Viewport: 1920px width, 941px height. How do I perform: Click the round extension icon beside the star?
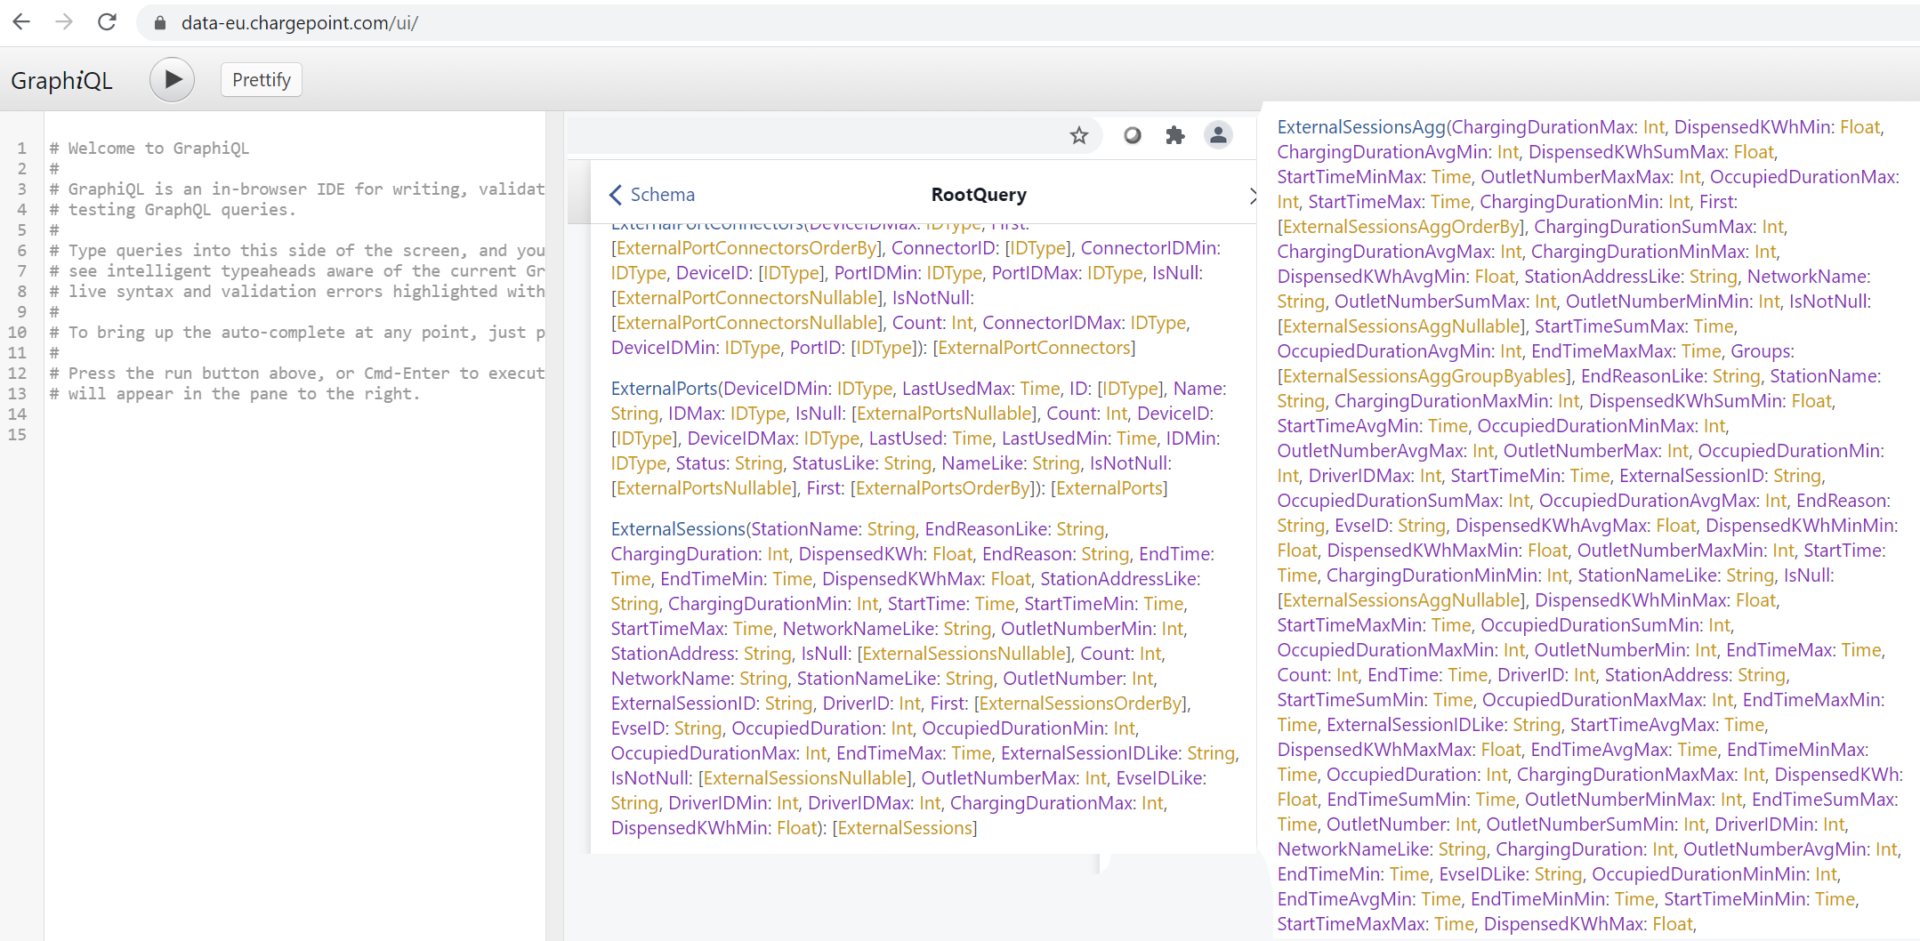[1132, 135]
